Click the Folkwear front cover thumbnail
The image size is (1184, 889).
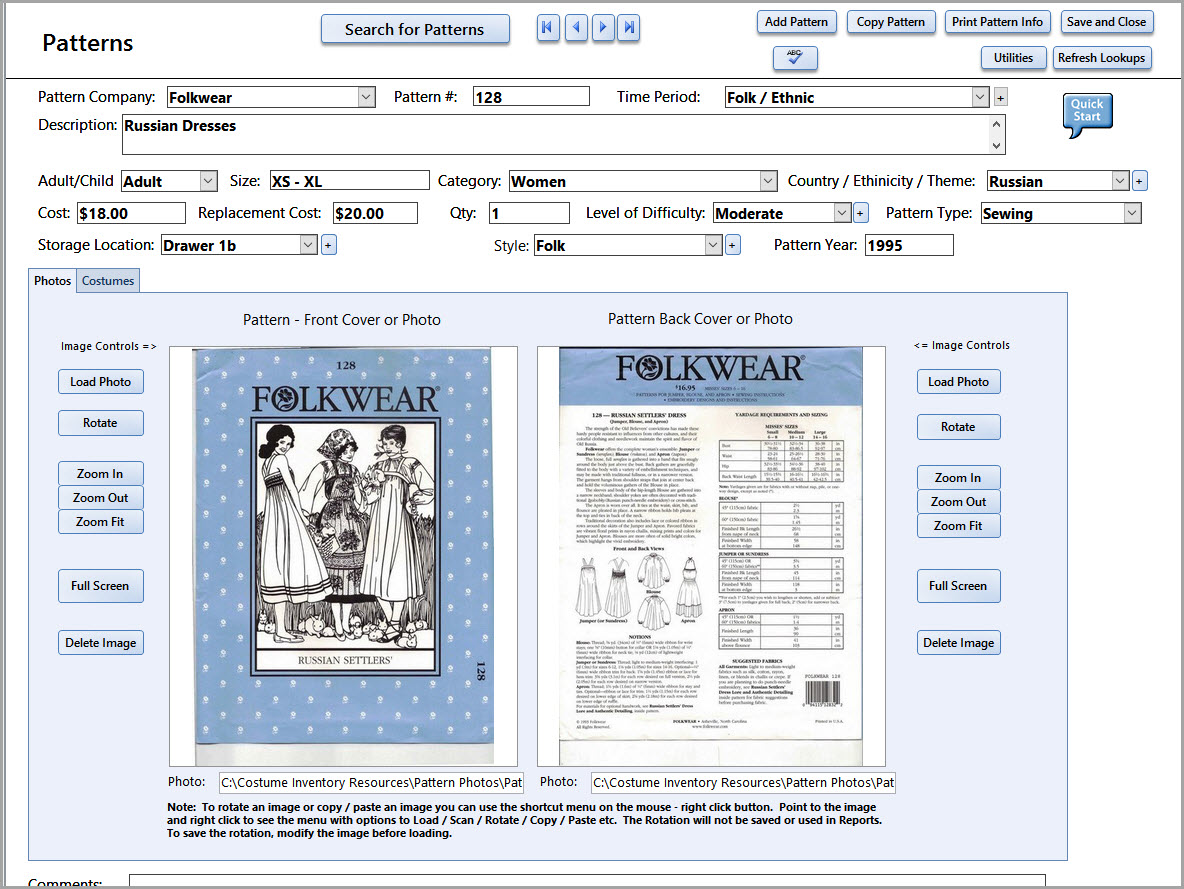[x=344, y=557]
